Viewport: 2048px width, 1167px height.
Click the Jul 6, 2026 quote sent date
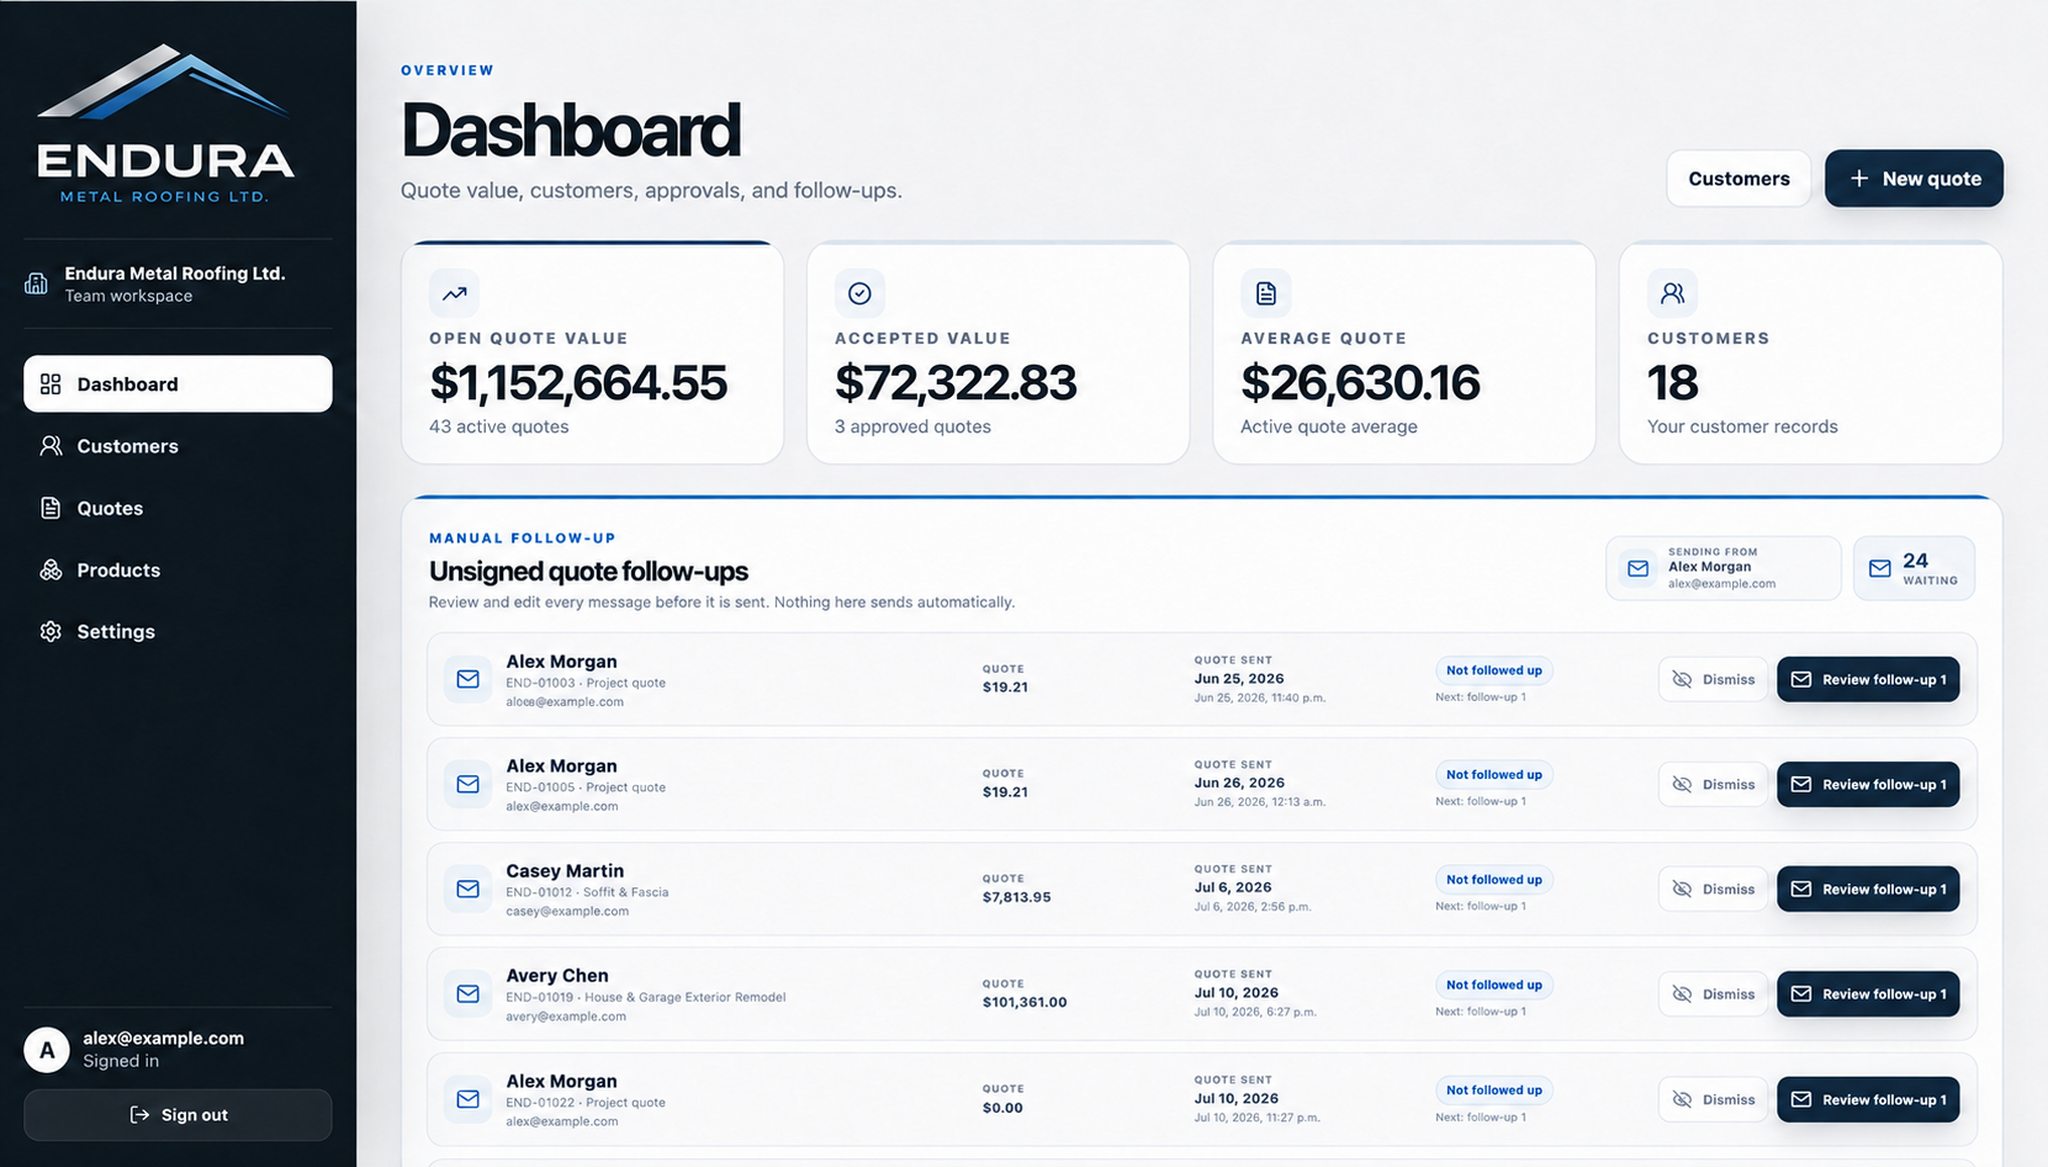tap(1233, 887)
